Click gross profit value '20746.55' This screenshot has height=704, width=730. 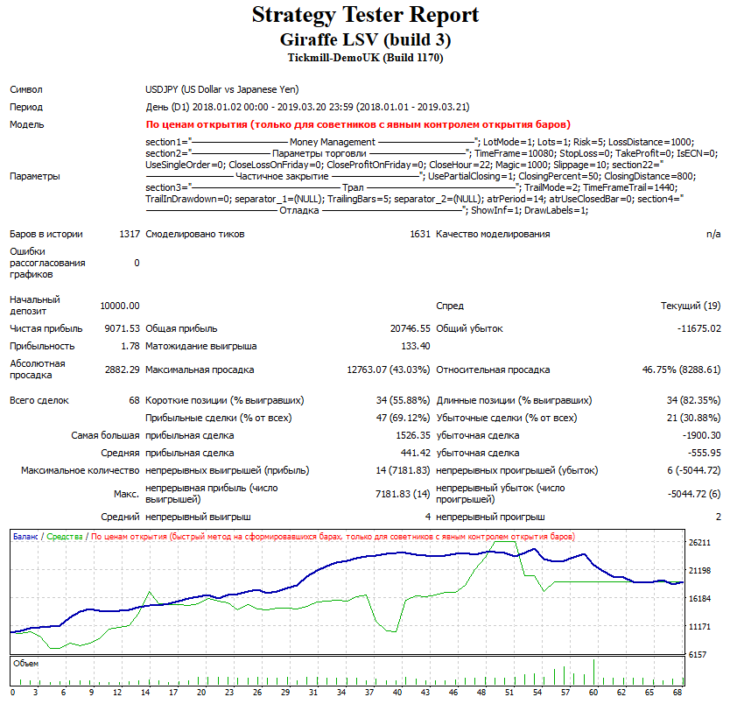coord(410,328)
